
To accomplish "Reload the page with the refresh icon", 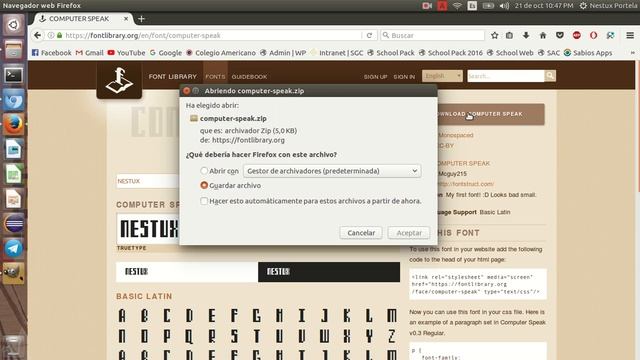I will click(369, 36).
